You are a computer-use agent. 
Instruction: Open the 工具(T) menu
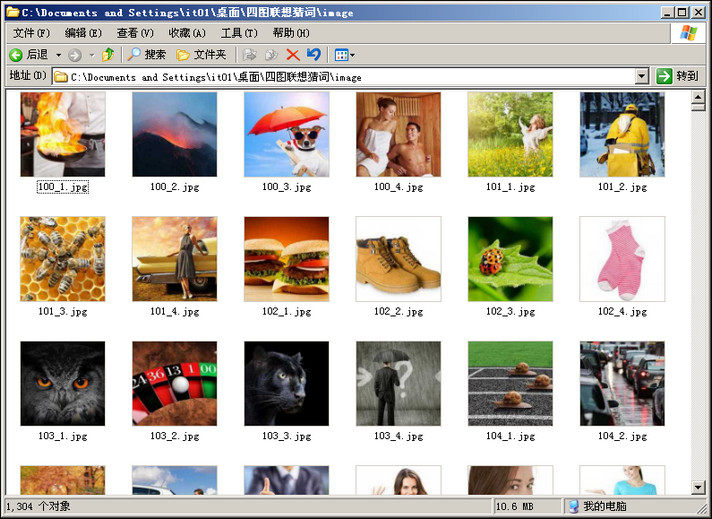(239, 33)
